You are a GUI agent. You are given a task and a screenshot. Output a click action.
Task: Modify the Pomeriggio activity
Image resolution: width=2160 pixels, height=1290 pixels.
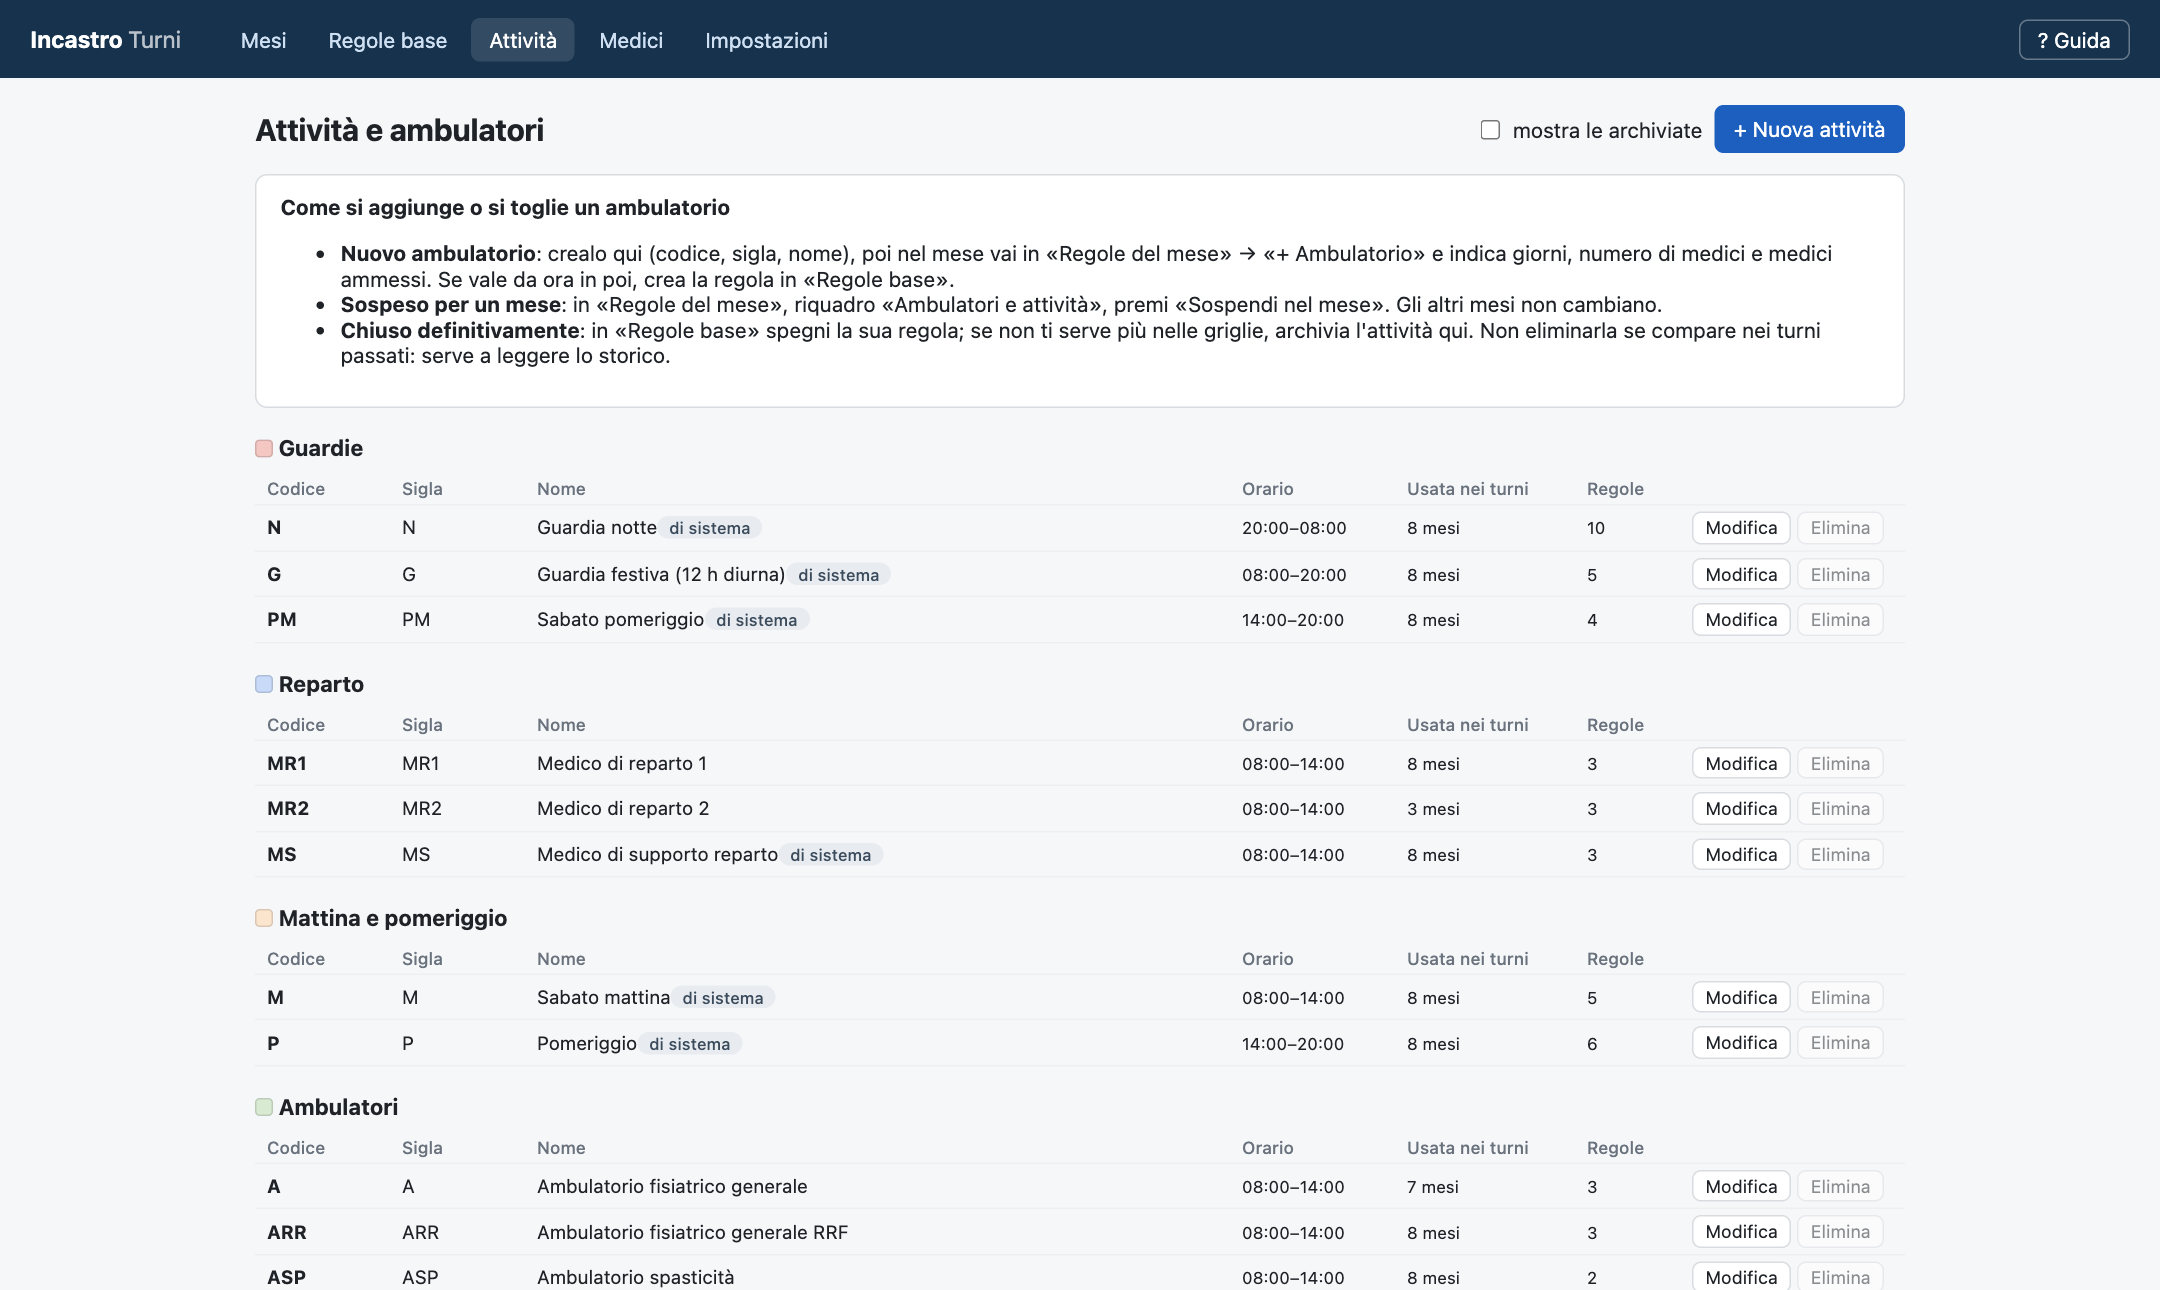1741,1043
